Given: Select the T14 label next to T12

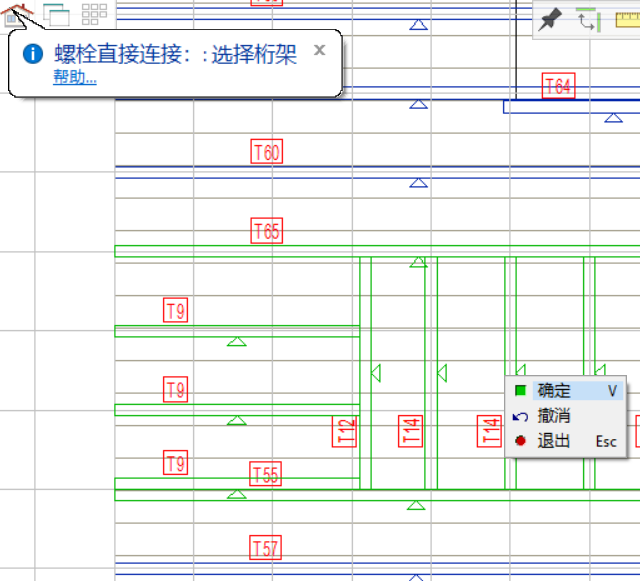Looking at the screenshot, I should [x=410, y=432].
